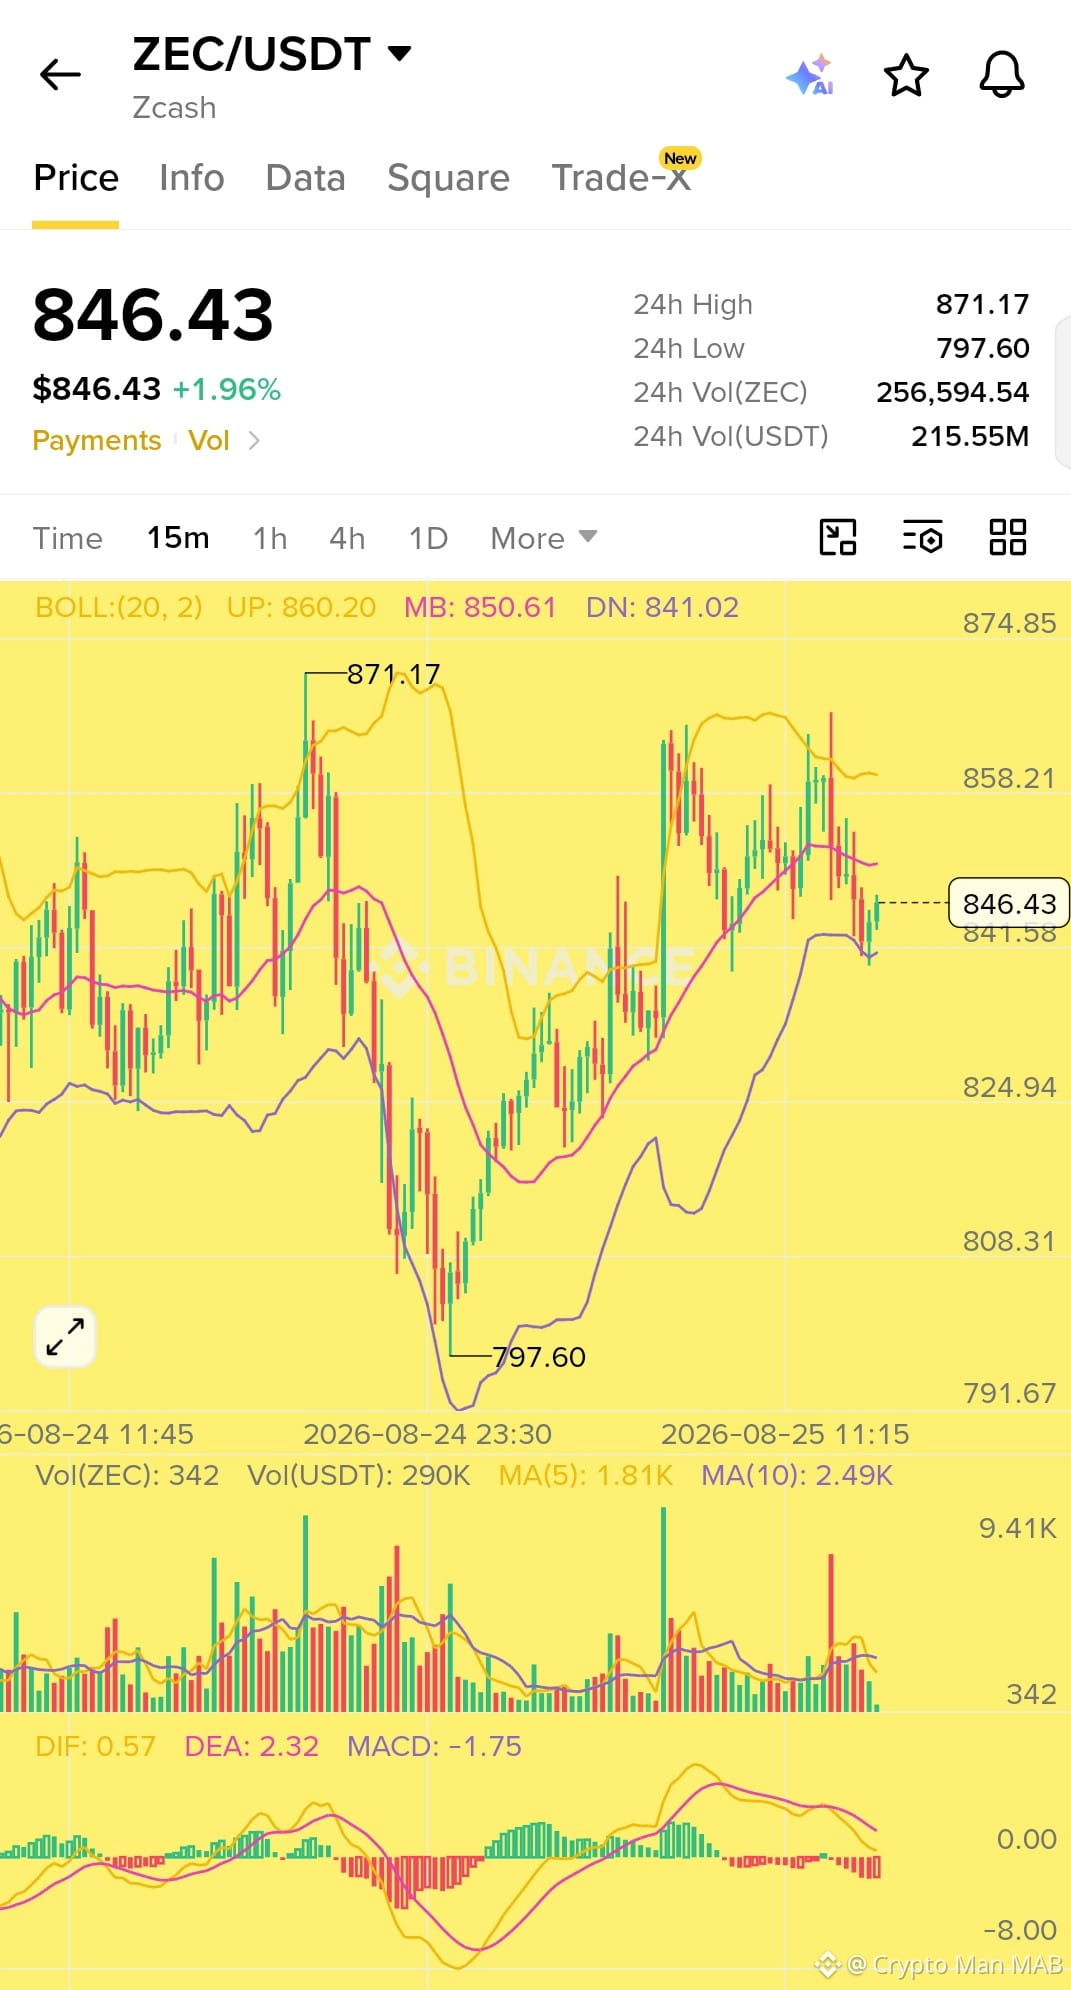The height and width of the screenshot is (1990, 1071).
Task: Tap the MACD: -1.75 indicator value
Action: pyautogui.click(x=434, y=1746)
